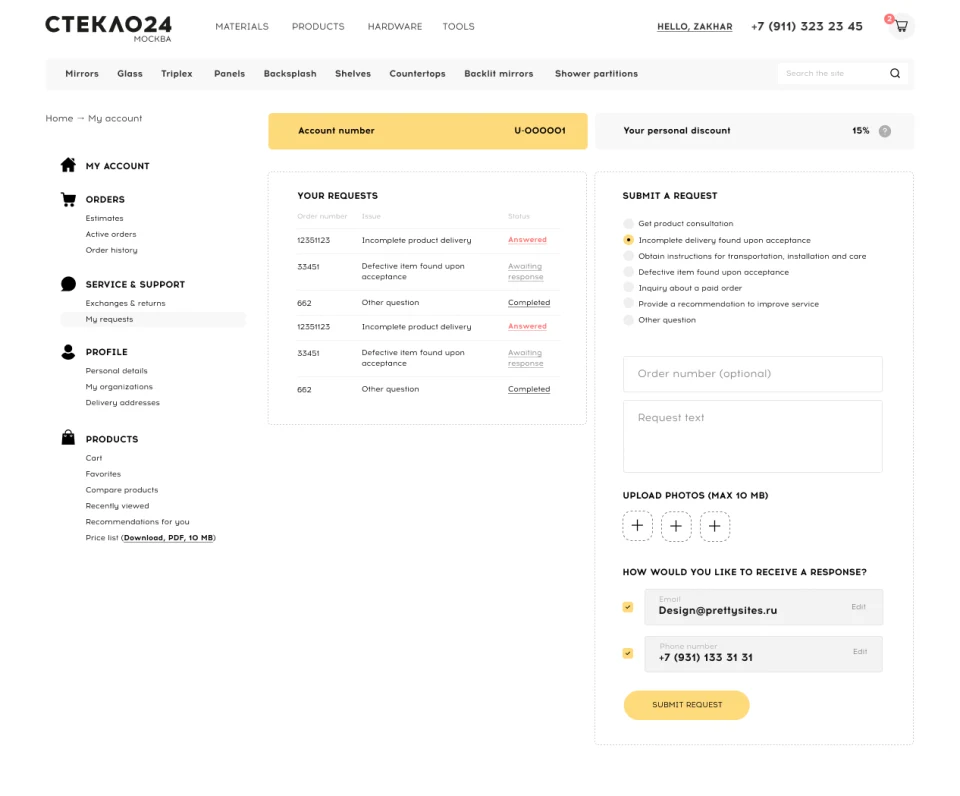Open Active orders in sidebar
This screenshot has height=796, width=960.
[111, 234]
